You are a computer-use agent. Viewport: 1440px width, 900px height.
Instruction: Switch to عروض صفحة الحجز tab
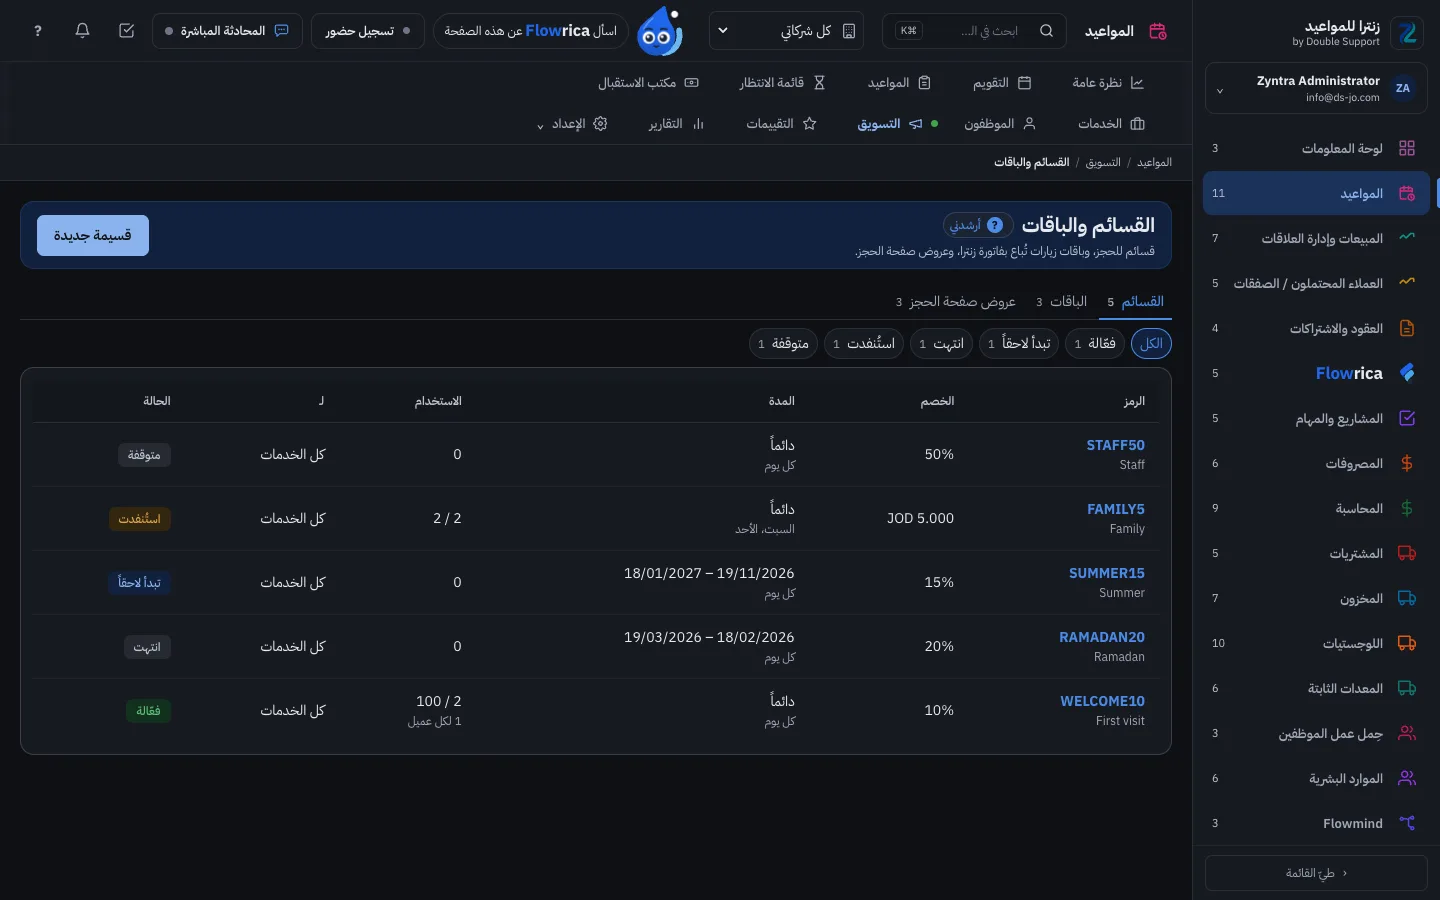(x=955, y=301)
